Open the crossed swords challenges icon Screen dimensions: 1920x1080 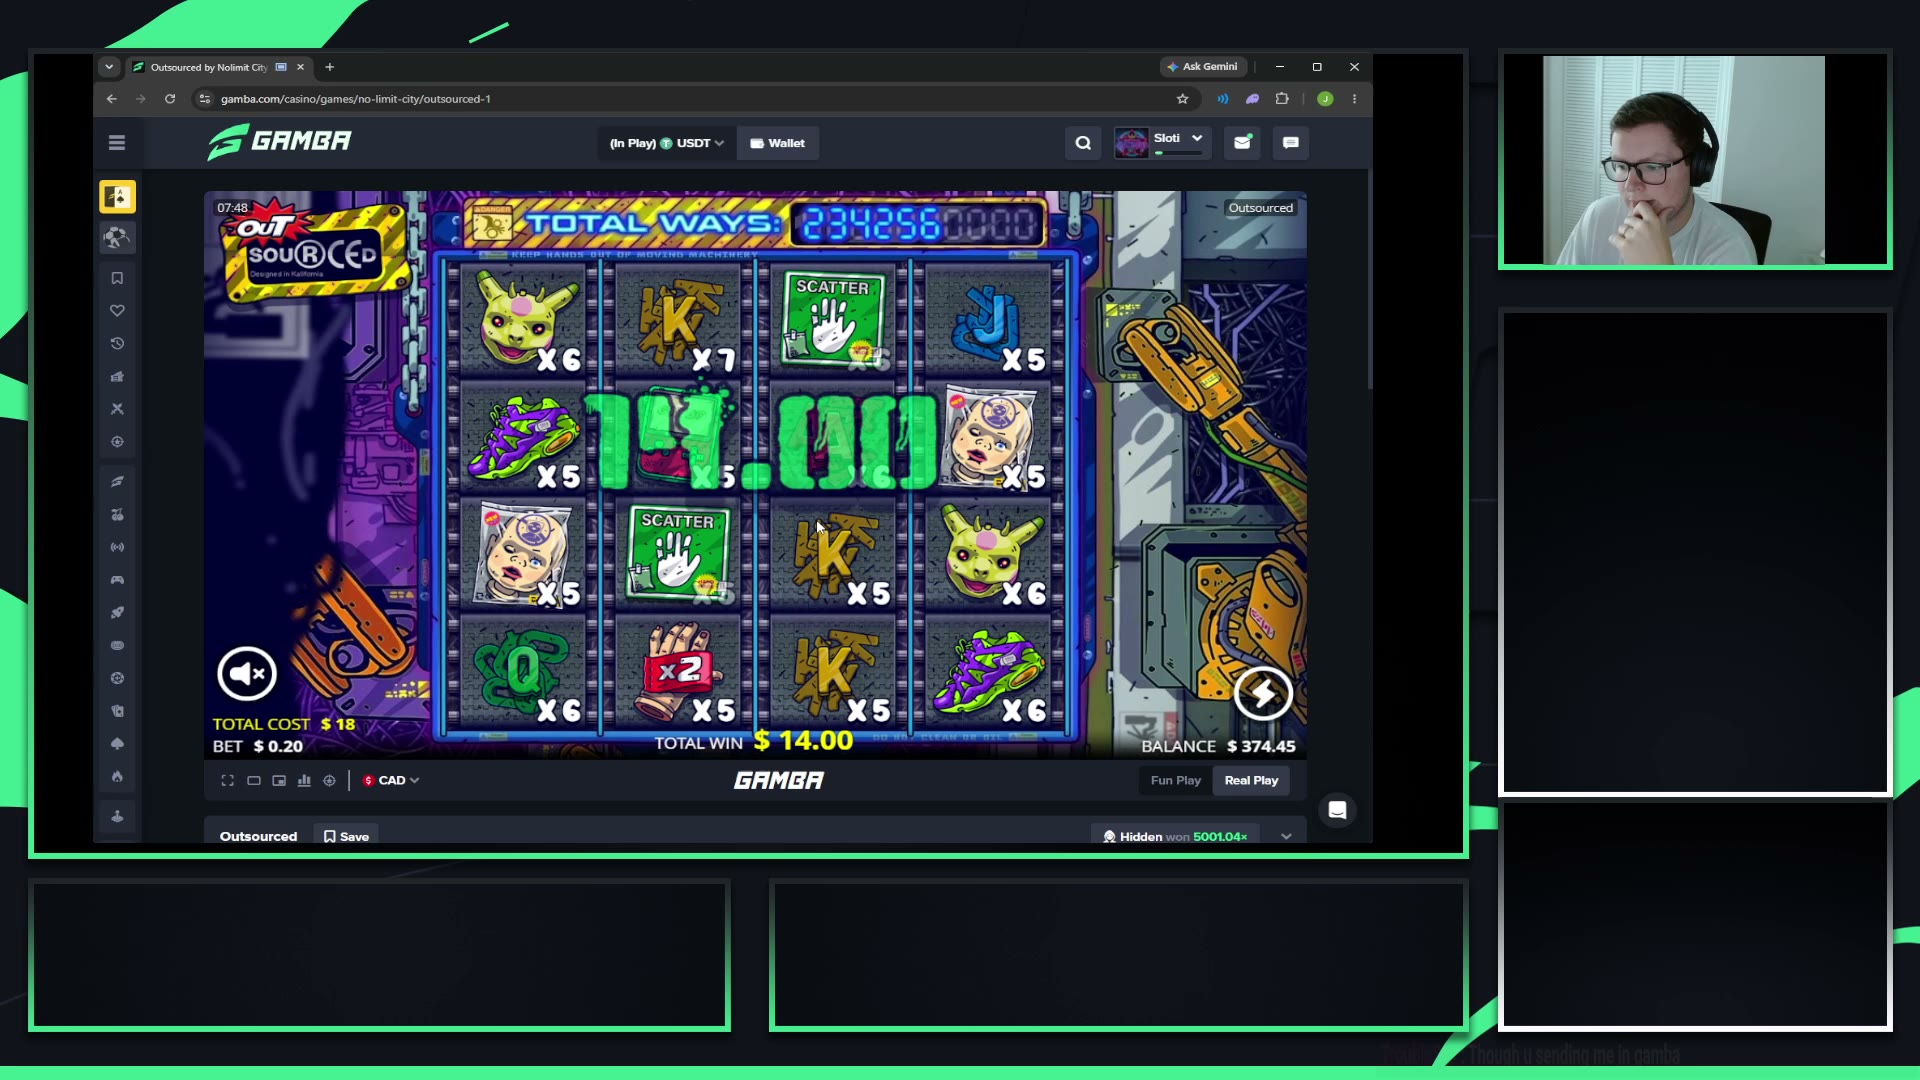click(x=117, y=409)
